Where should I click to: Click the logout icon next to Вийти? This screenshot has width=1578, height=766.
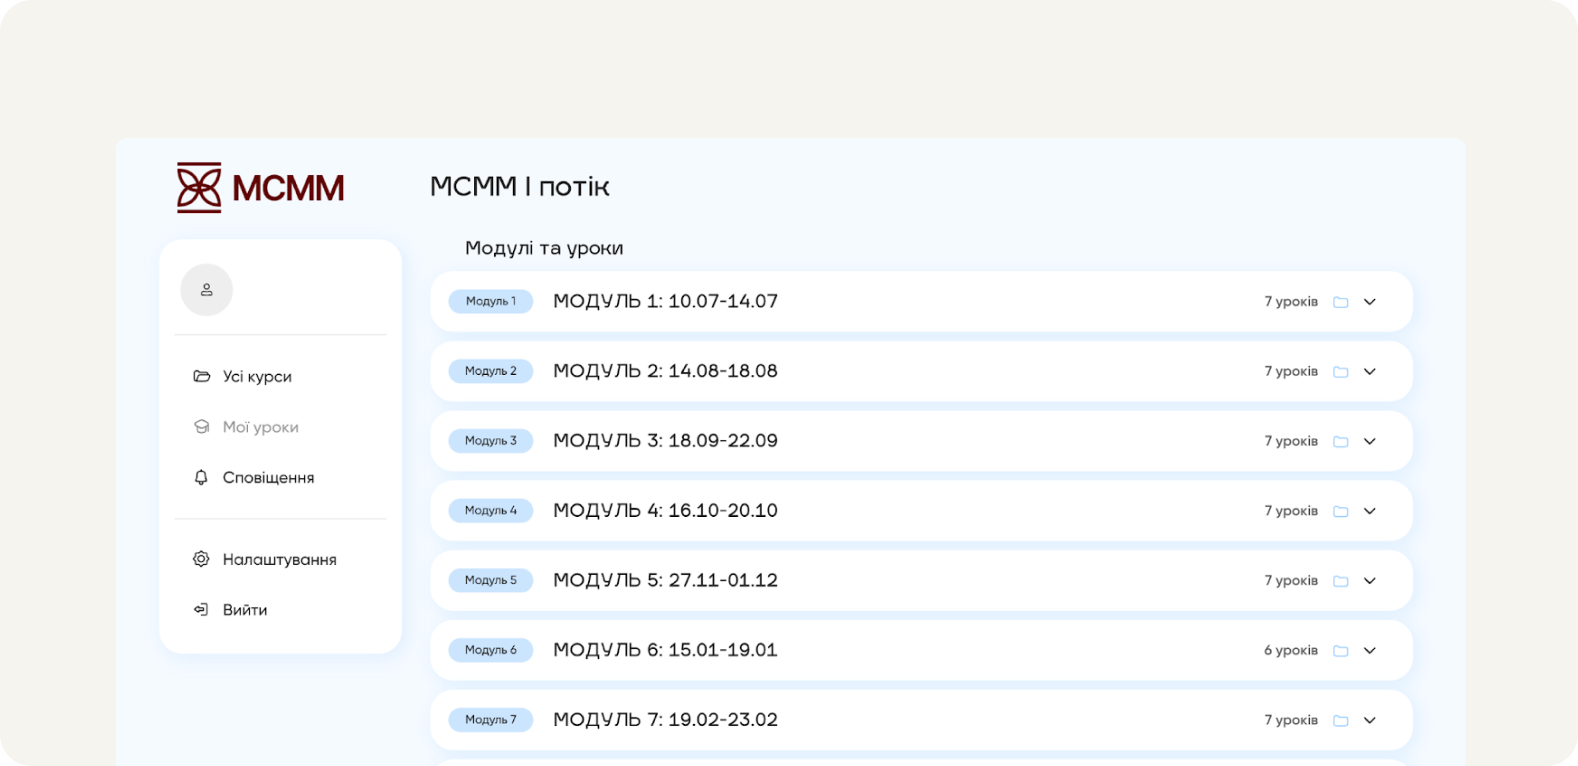click(201, 609)
